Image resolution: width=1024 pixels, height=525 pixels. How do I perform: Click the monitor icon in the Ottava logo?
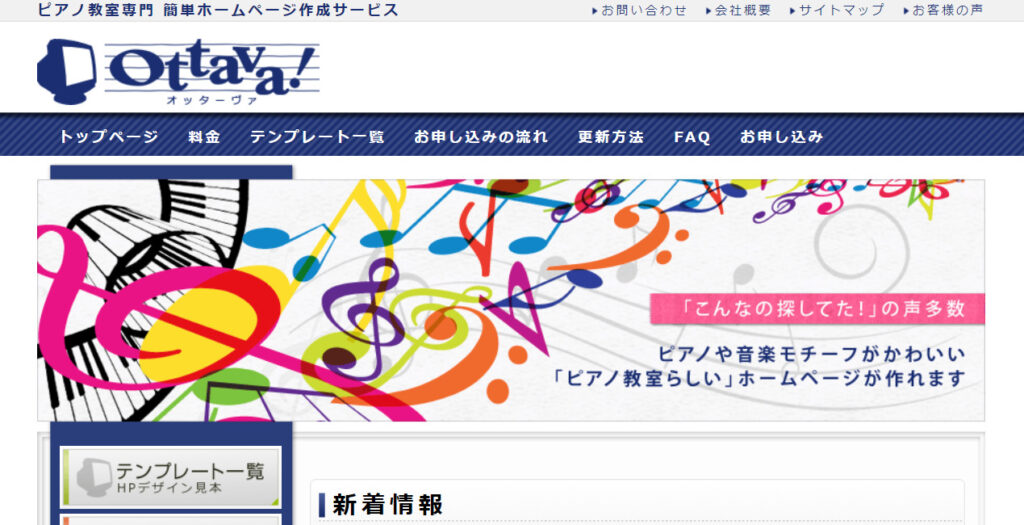click(x=66, y=69)
